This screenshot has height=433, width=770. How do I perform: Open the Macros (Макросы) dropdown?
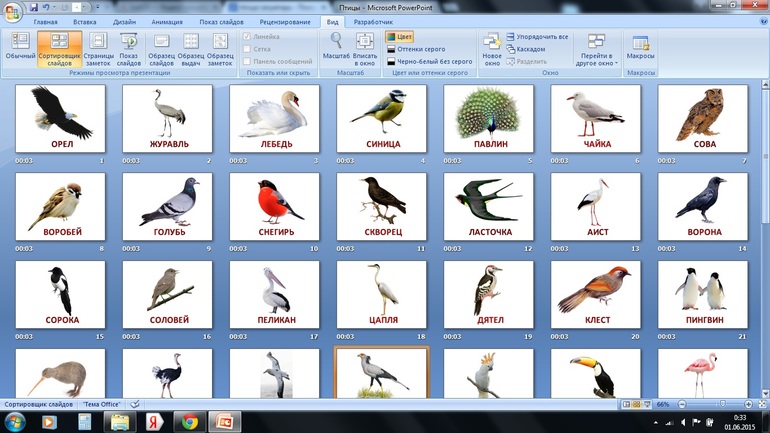(640, 47)
